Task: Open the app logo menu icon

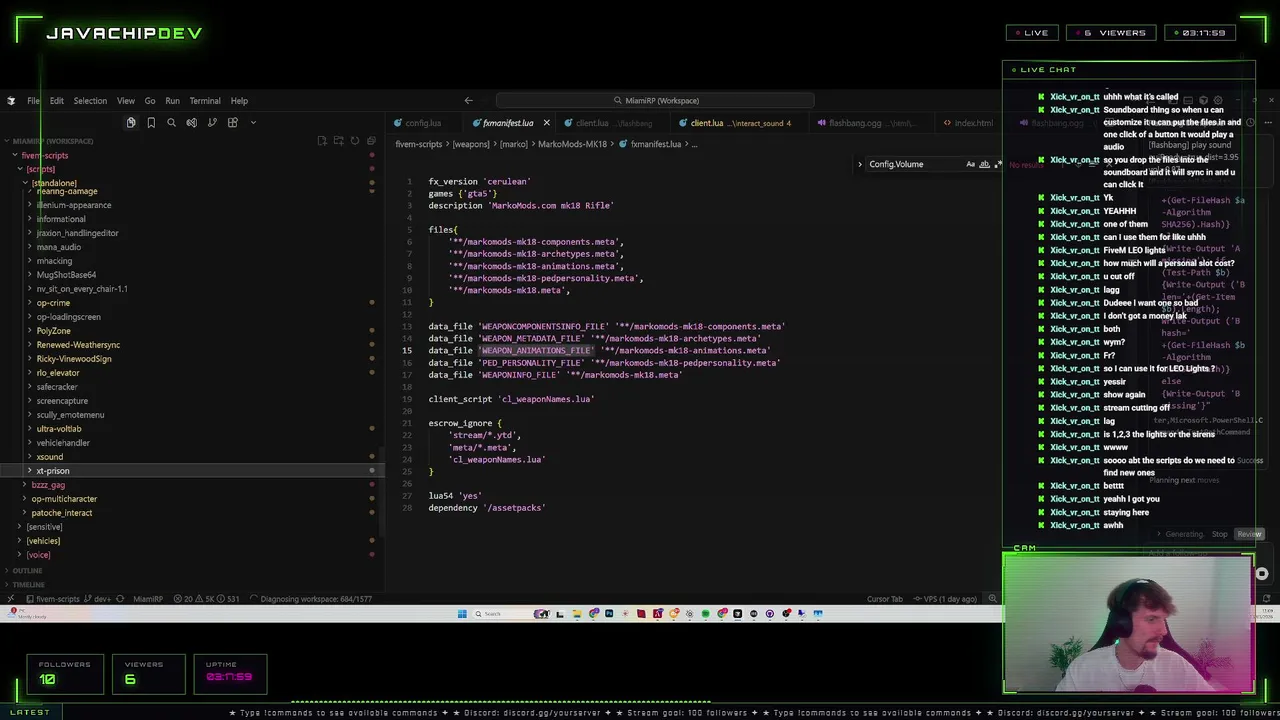Action: (x=11, y=100)
